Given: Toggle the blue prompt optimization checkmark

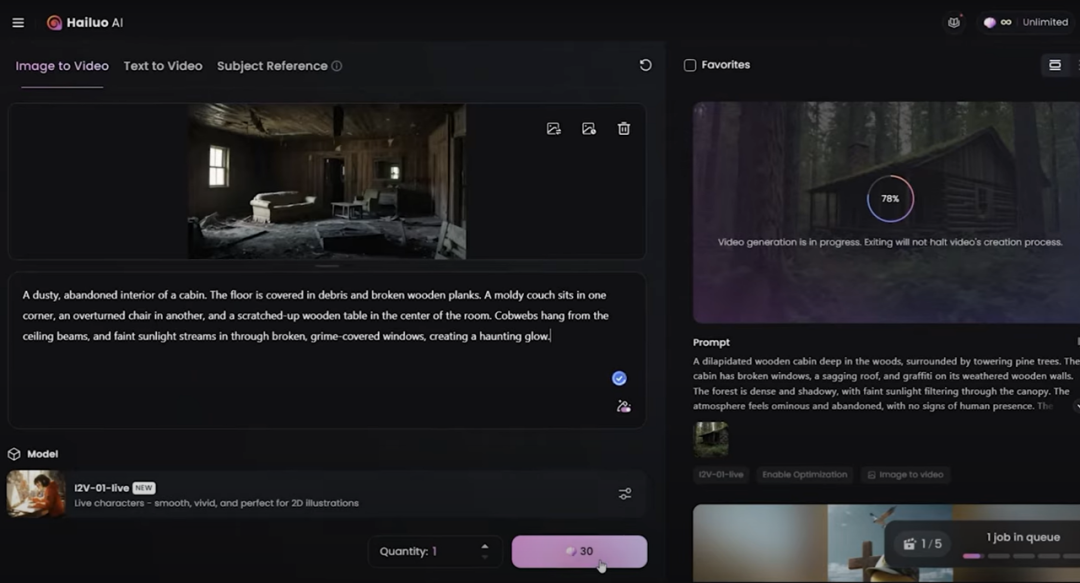Looking at the screenshot, I should 619,378.
